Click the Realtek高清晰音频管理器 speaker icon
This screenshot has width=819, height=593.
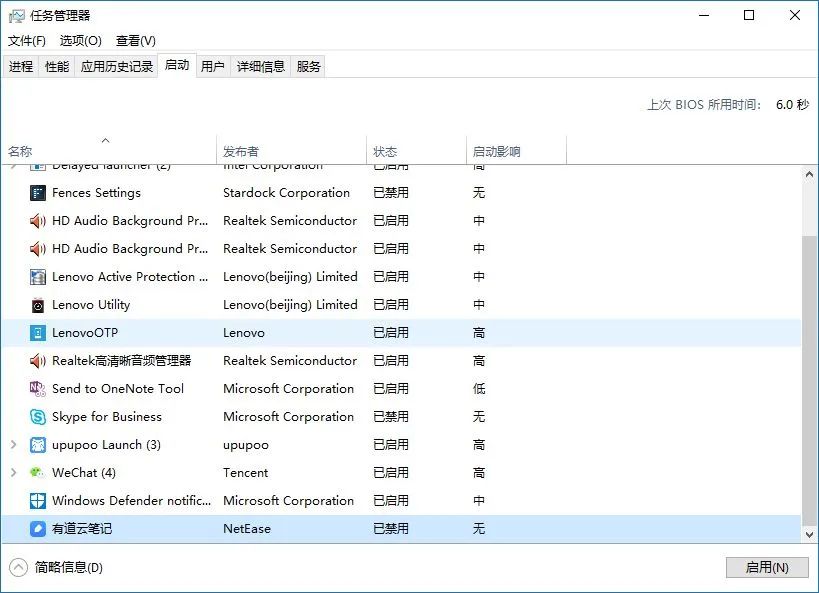[x=38, y=361]
